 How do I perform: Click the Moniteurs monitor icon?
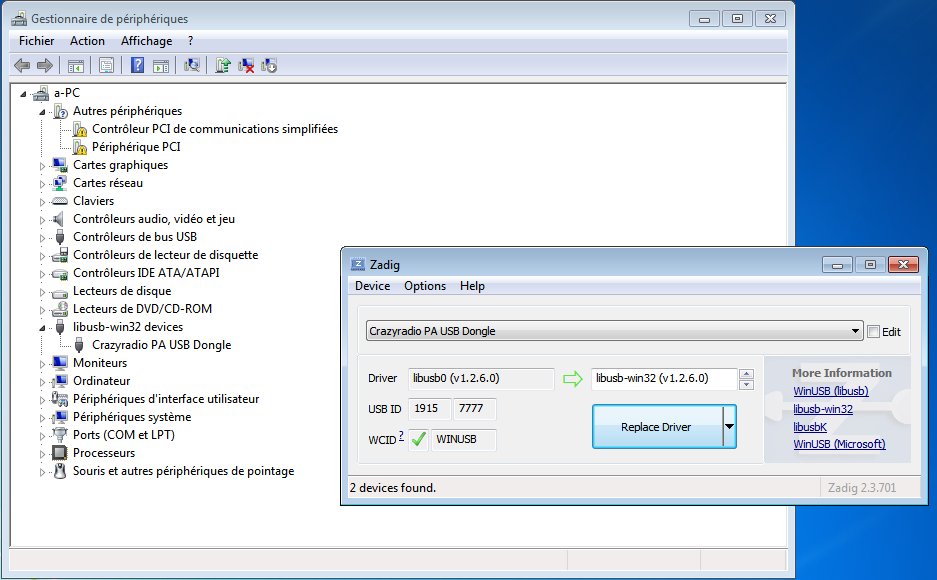60,363
